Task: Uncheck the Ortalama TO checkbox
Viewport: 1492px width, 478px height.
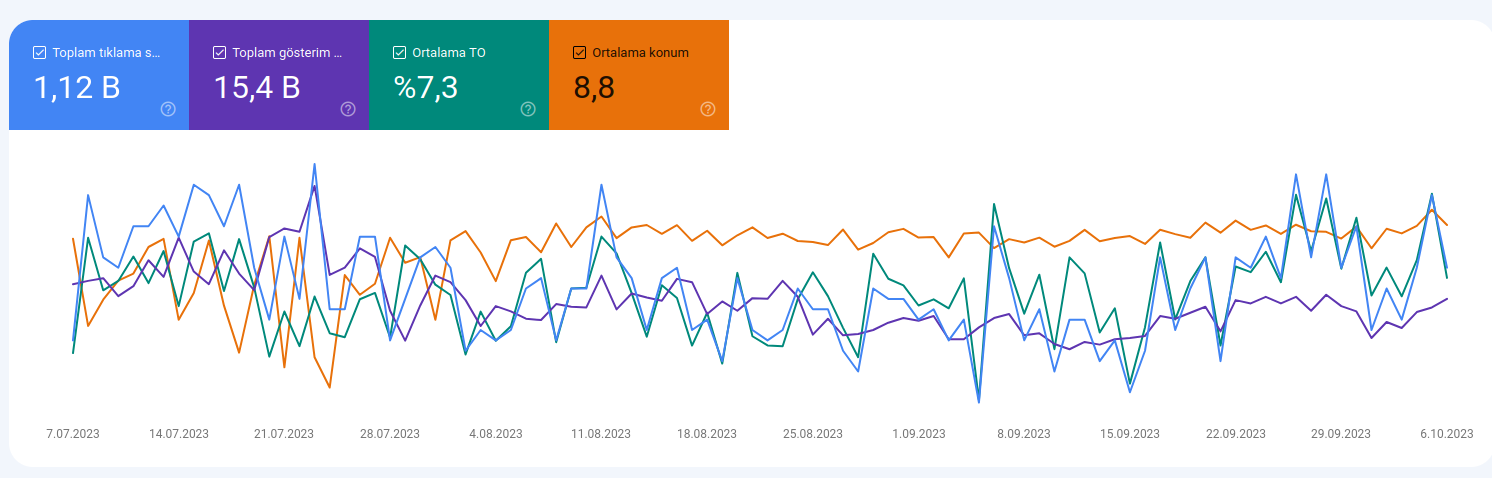Action: pyautogui.click(x=400, y=53)
